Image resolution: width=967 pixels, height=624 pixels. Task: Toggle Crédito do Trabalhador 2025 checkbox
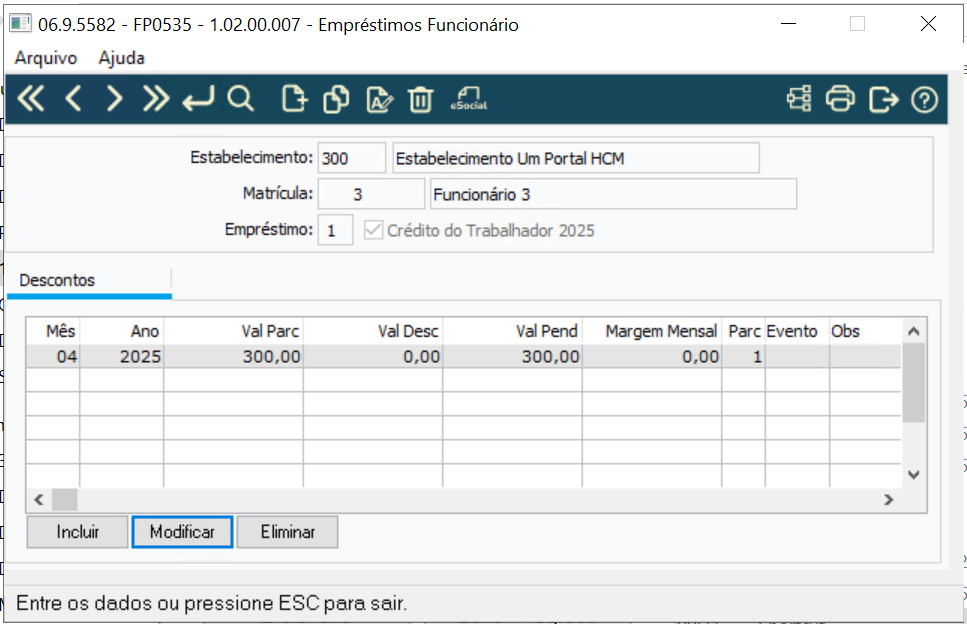[373, 230]
